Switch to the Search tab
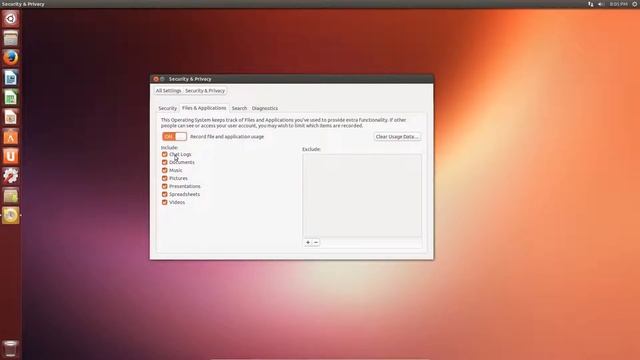Viewport: 640px width, 360px height. pos(239,108)
